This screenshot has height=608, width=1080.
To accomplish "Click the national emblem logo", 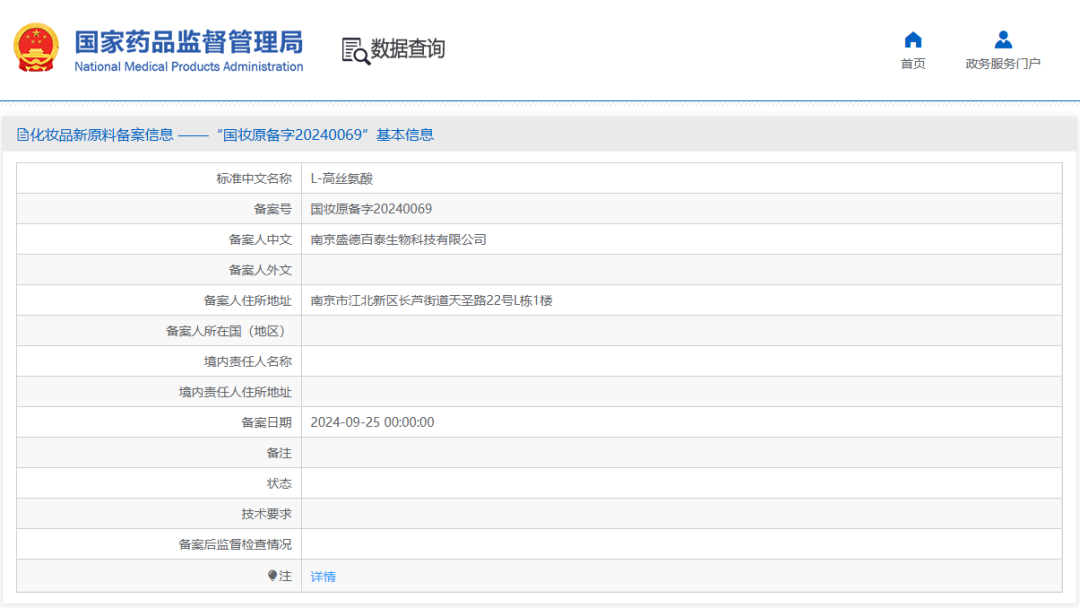I will click(x=36, y=48).
